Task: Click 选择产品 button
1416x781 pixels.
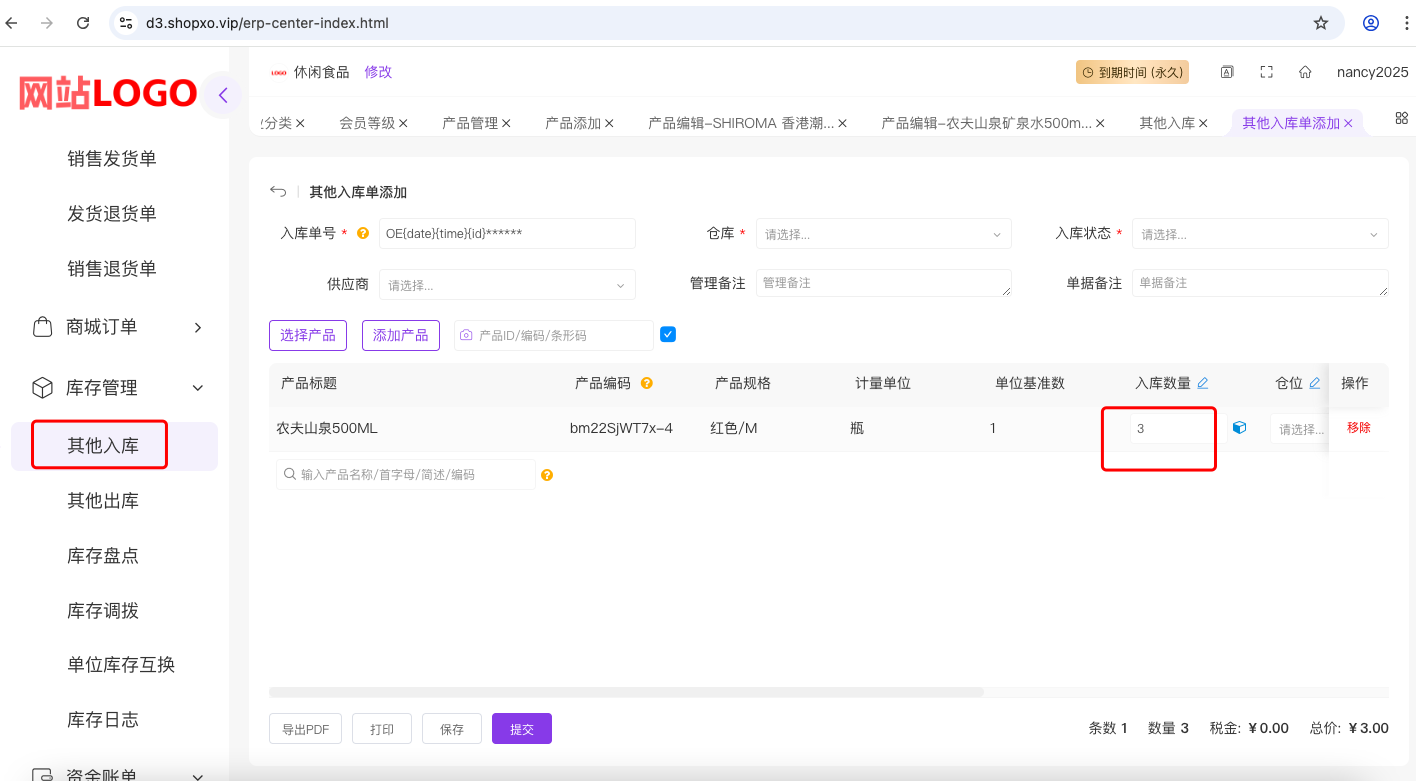Action: pyautogui.click(x=308, y=335)
